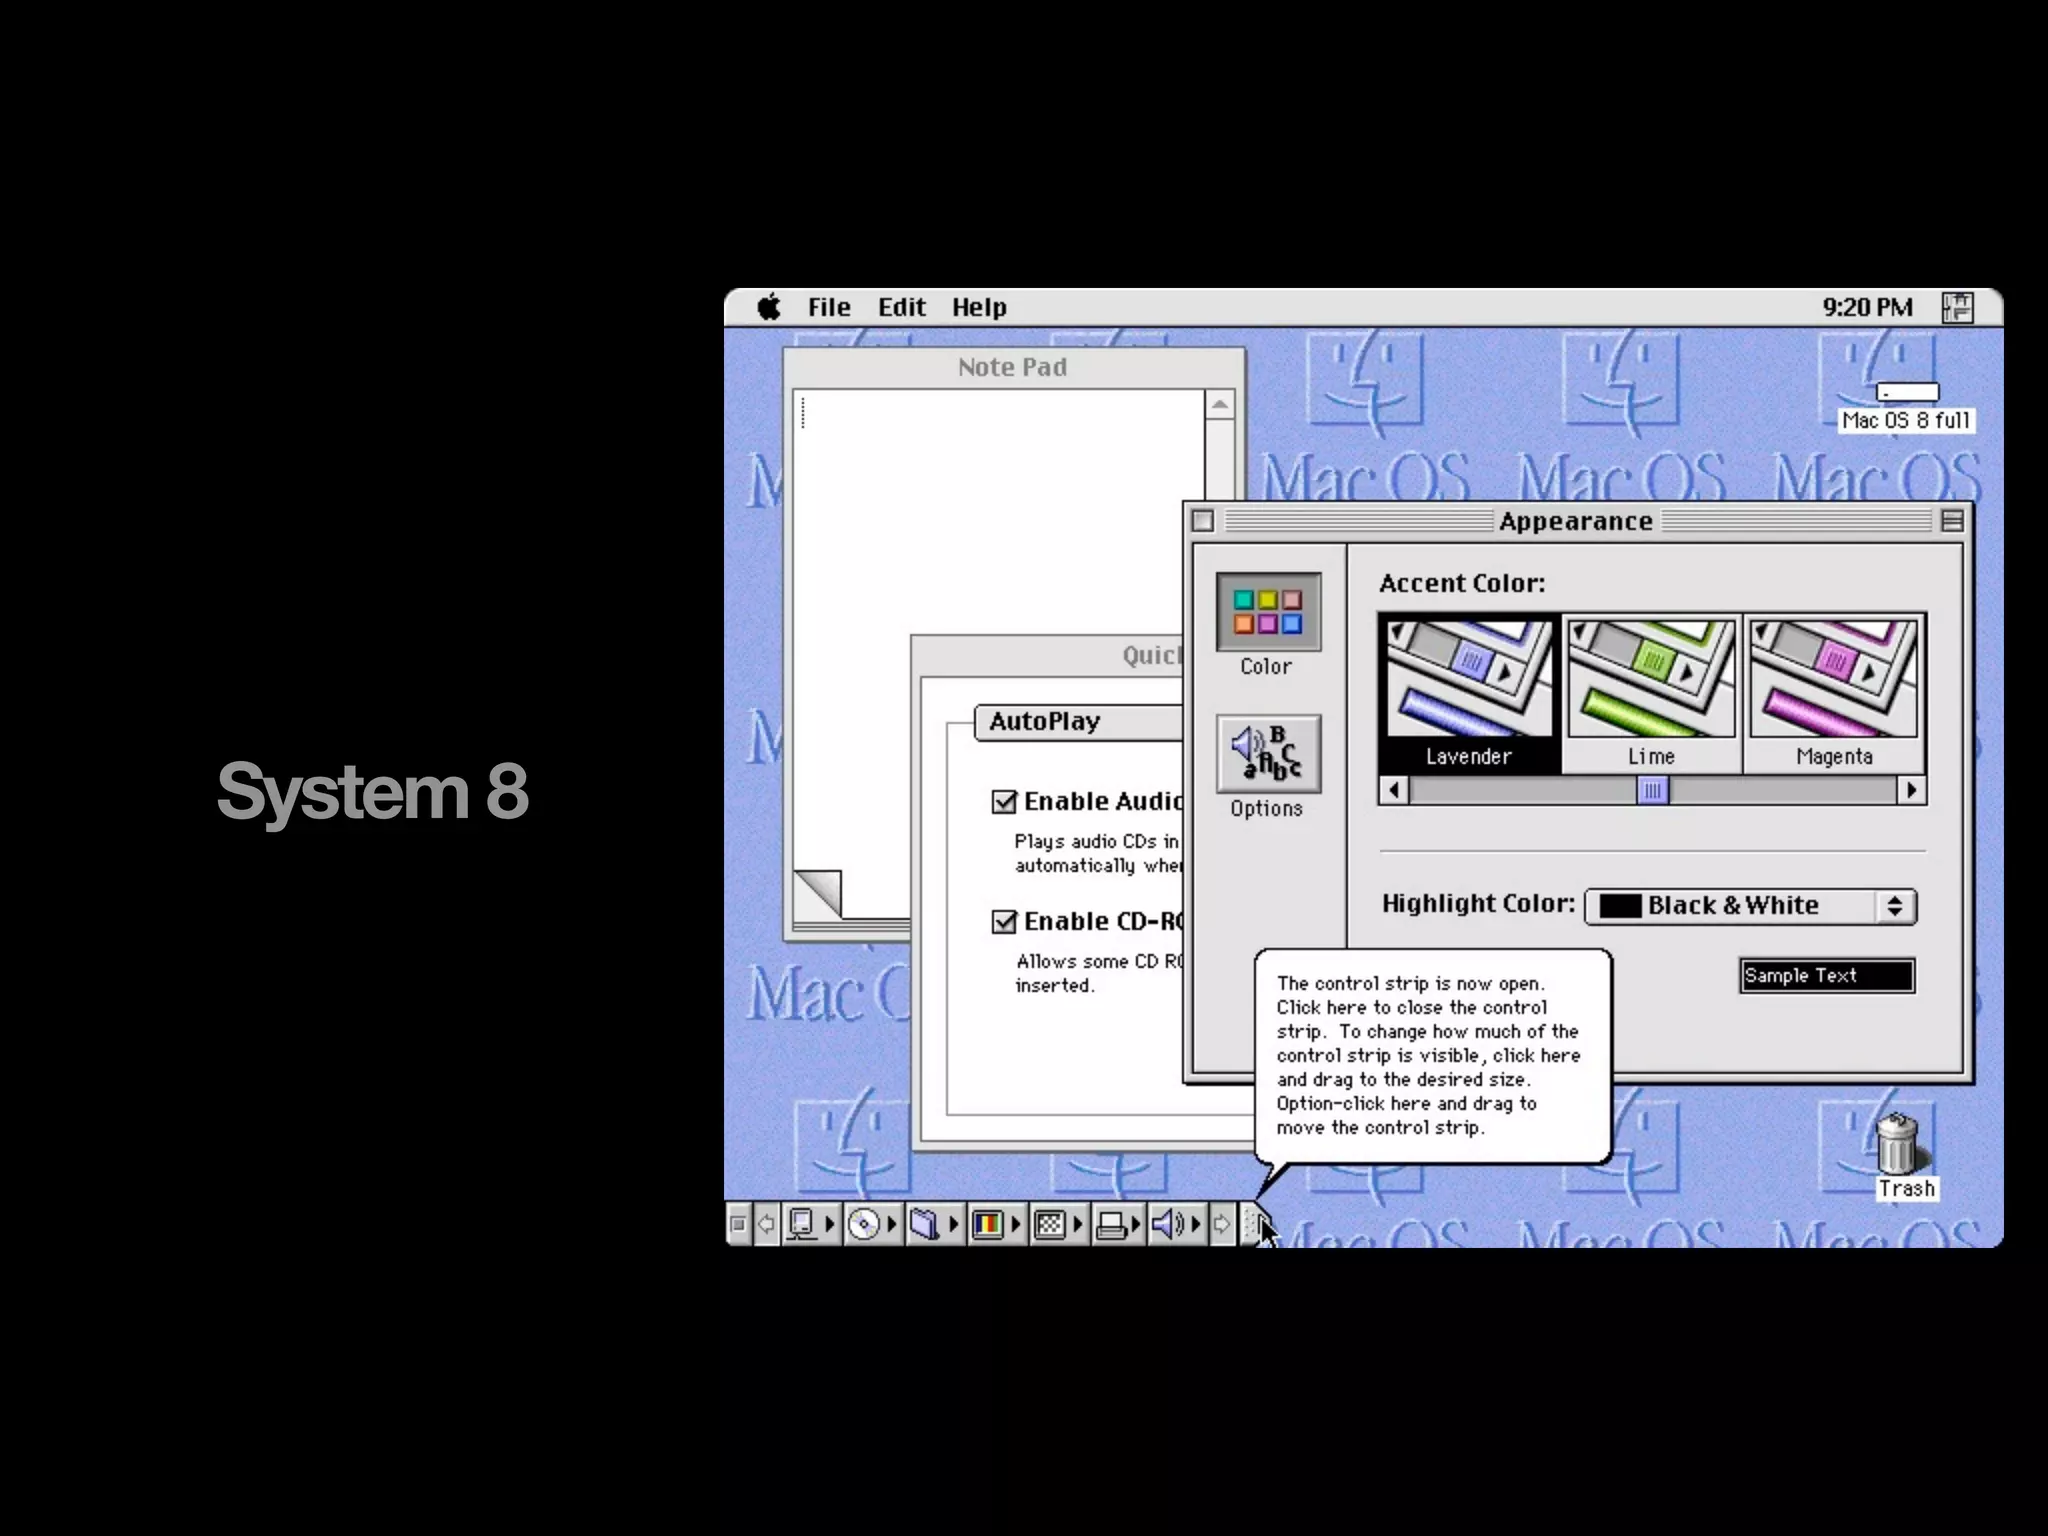Choose the Lavender accent color
This screenshot has width=2048, height=1536.
point(1469,694)
